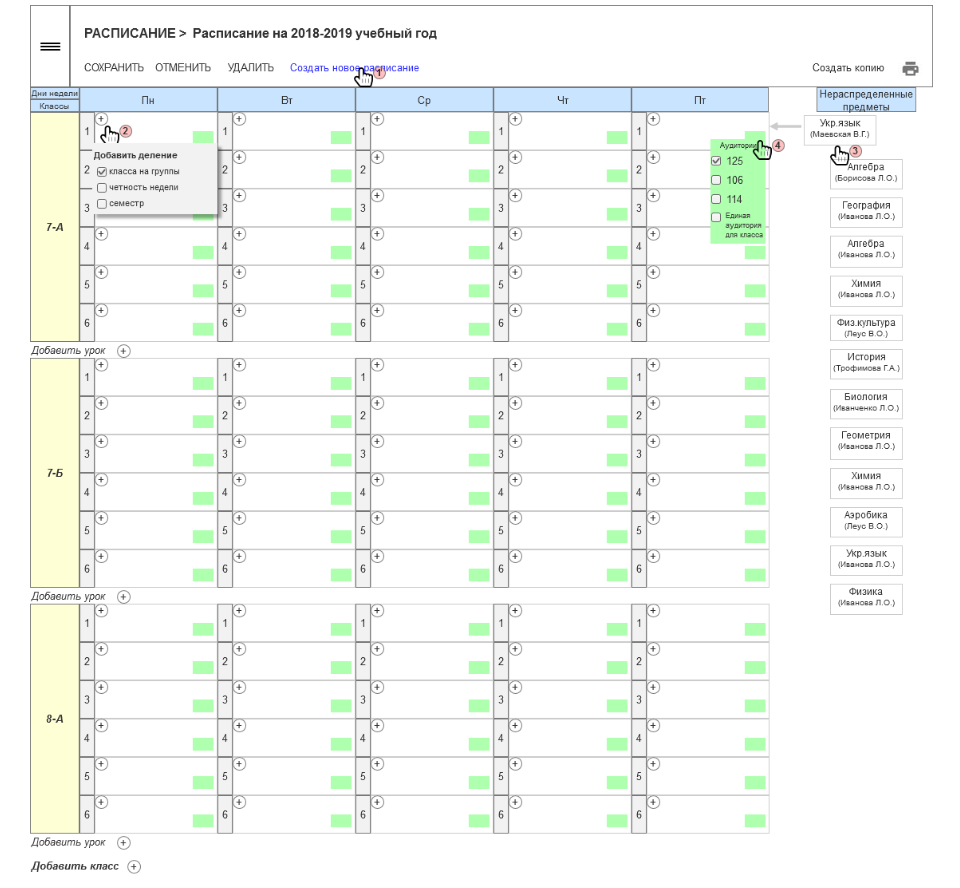Viewport: 960px width, 888px height.
Task: Click plus icon in 7-Б Tuesday lesson 3
Action: [240, 442]
